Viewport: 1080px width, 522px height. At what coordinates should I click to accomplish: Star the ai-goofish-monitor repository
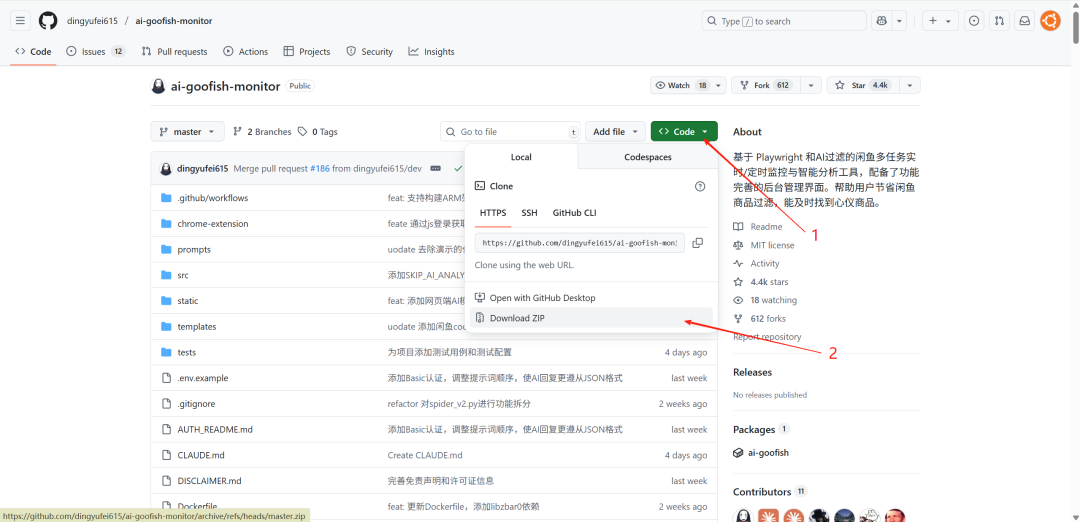(864, 85)
